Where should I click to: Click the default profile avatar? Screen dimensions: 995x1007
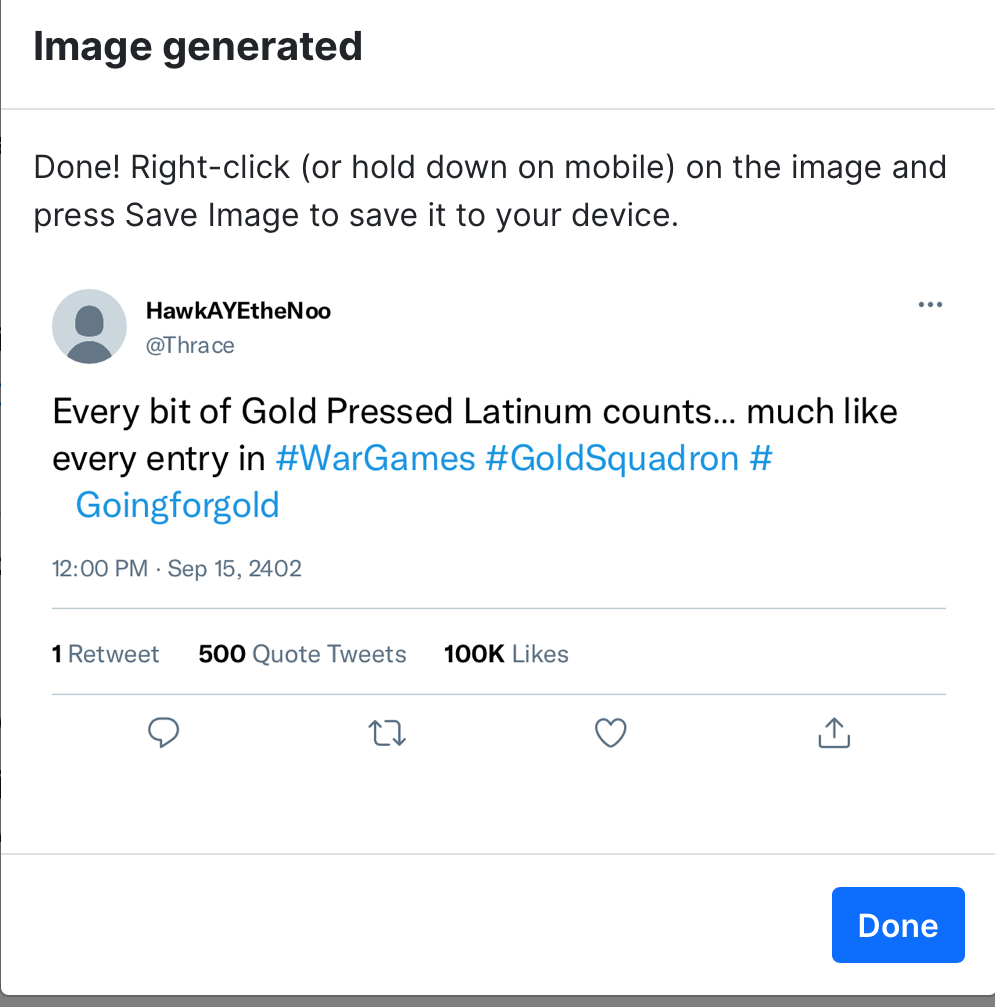(89, 326)
